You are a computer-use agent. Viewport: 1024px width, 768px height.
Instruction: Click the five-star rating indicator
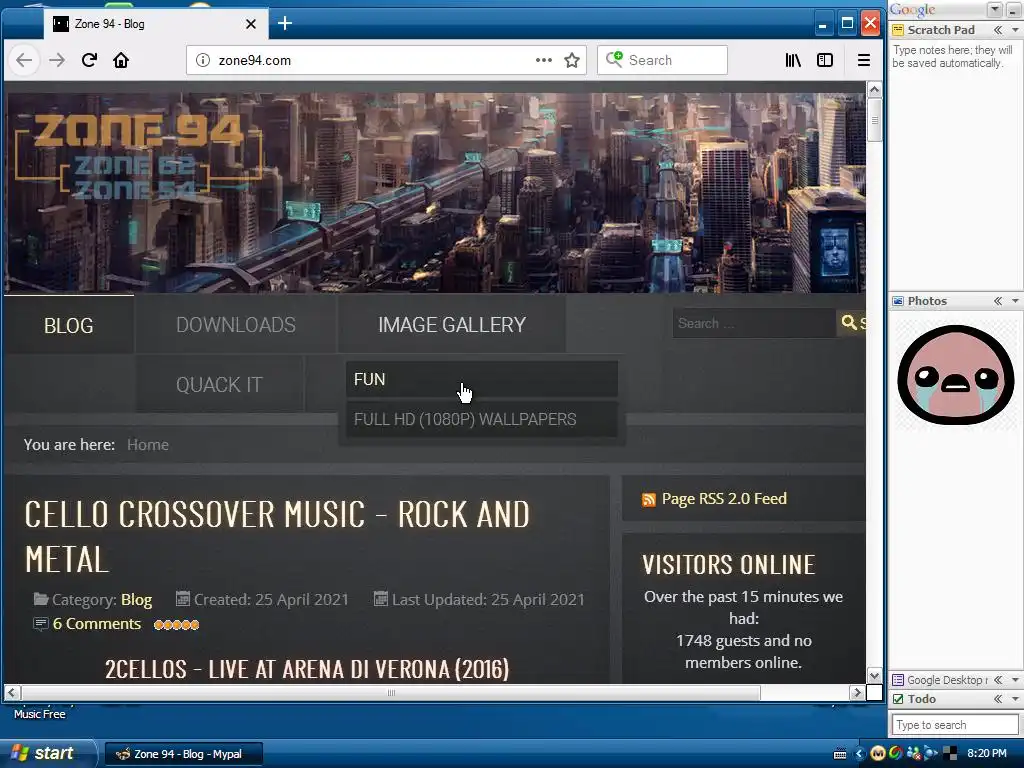[x=176, y=625]
